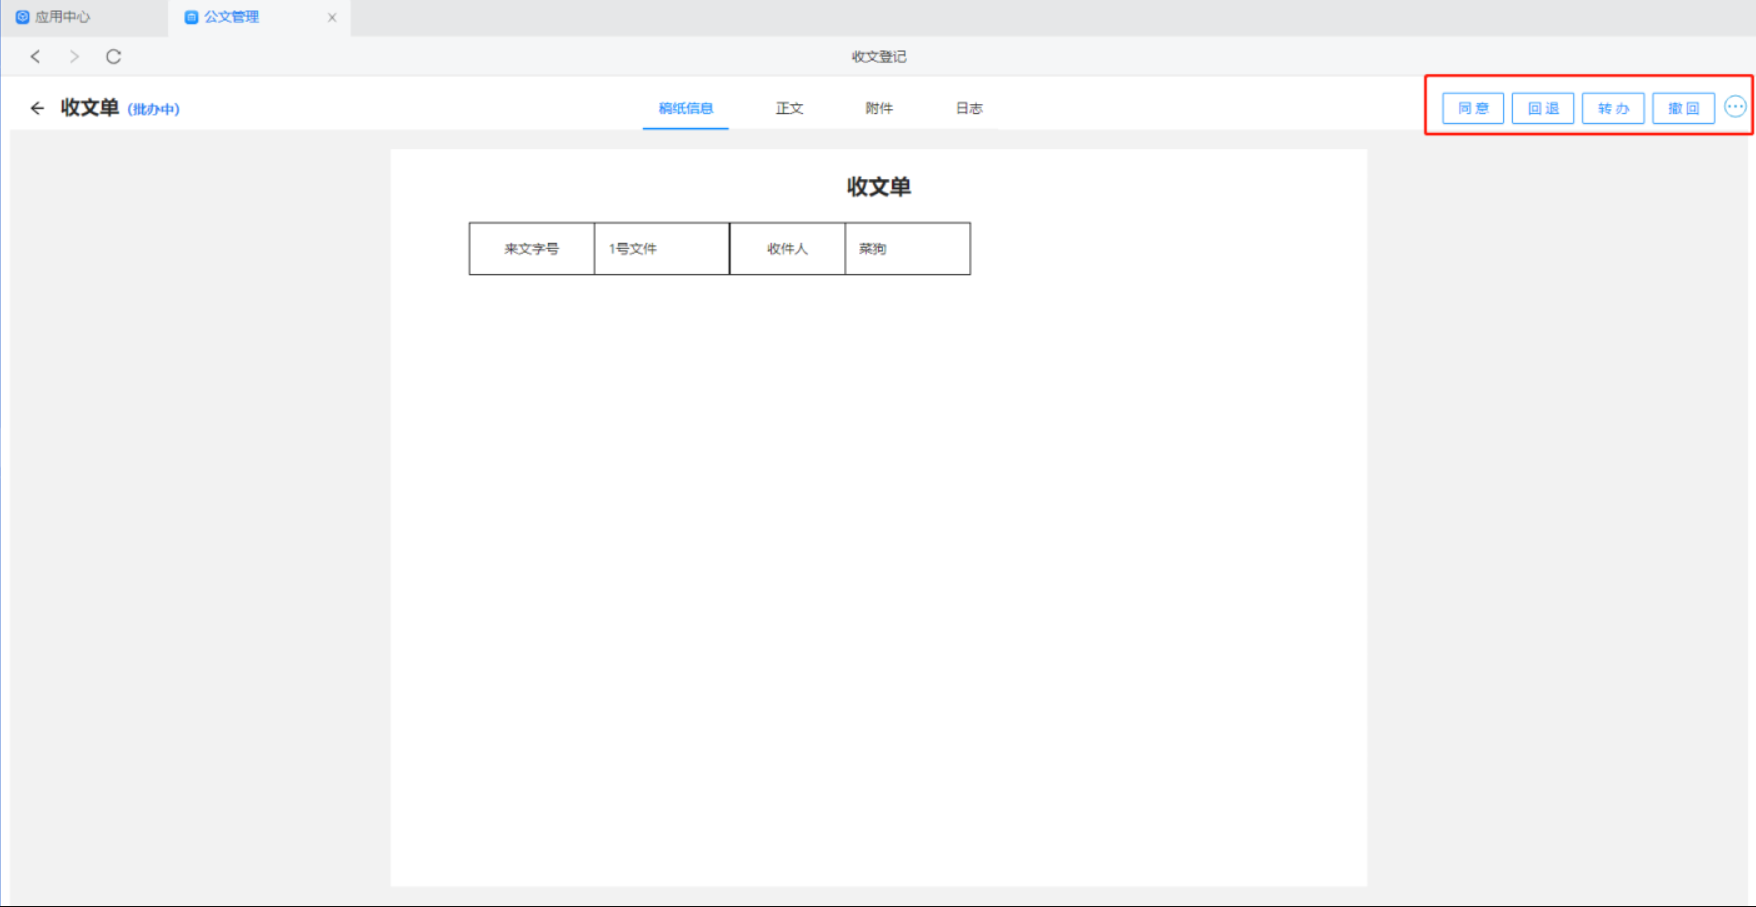The height and width of the screenshot is (907, 1756).
Task: Open more actions via the ellipsis icon
Action: coord(1735,107)
